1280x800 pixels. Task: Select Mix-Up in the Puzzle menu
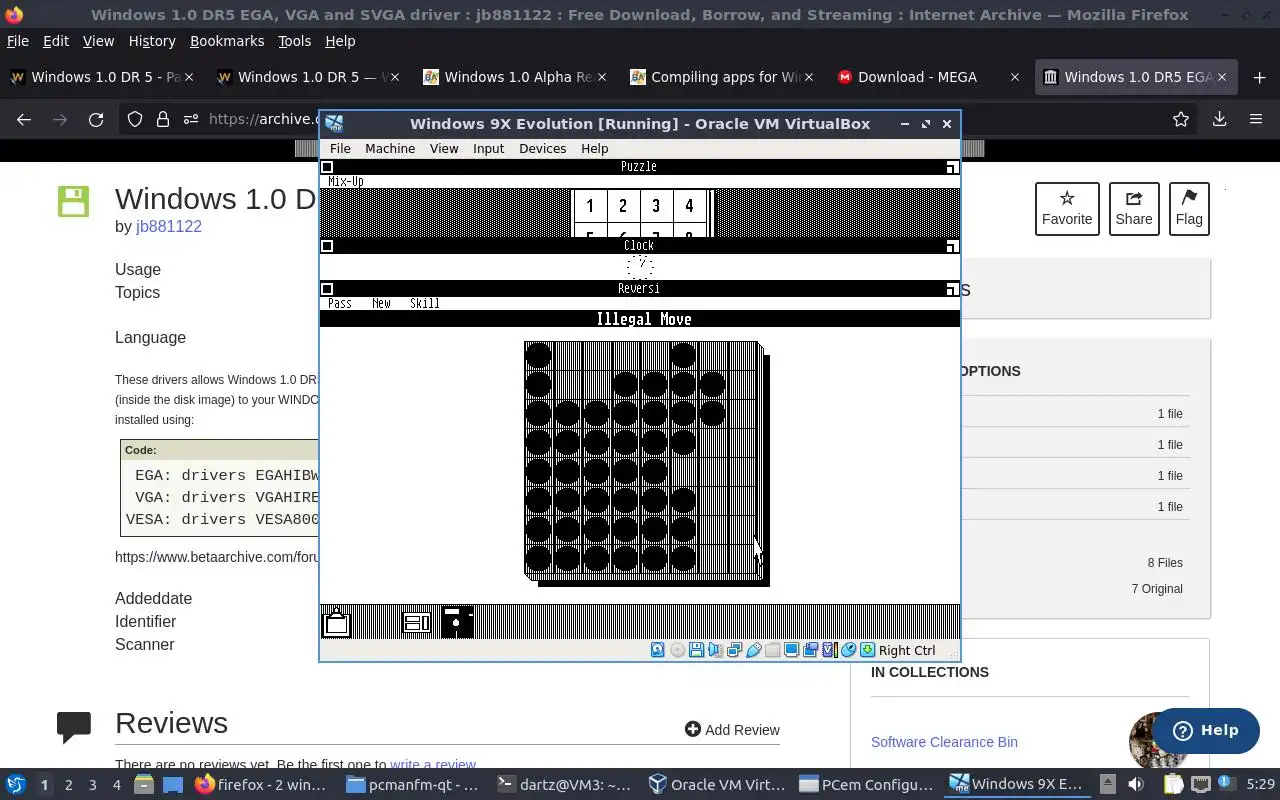click(346, 181)
